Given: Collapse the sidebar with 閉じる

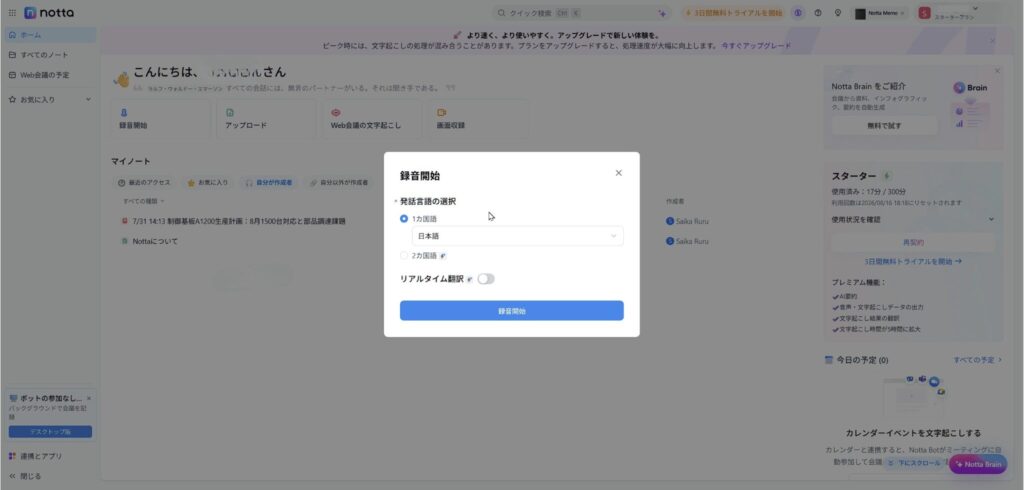Looking at the screenshot, I should 25,476.
